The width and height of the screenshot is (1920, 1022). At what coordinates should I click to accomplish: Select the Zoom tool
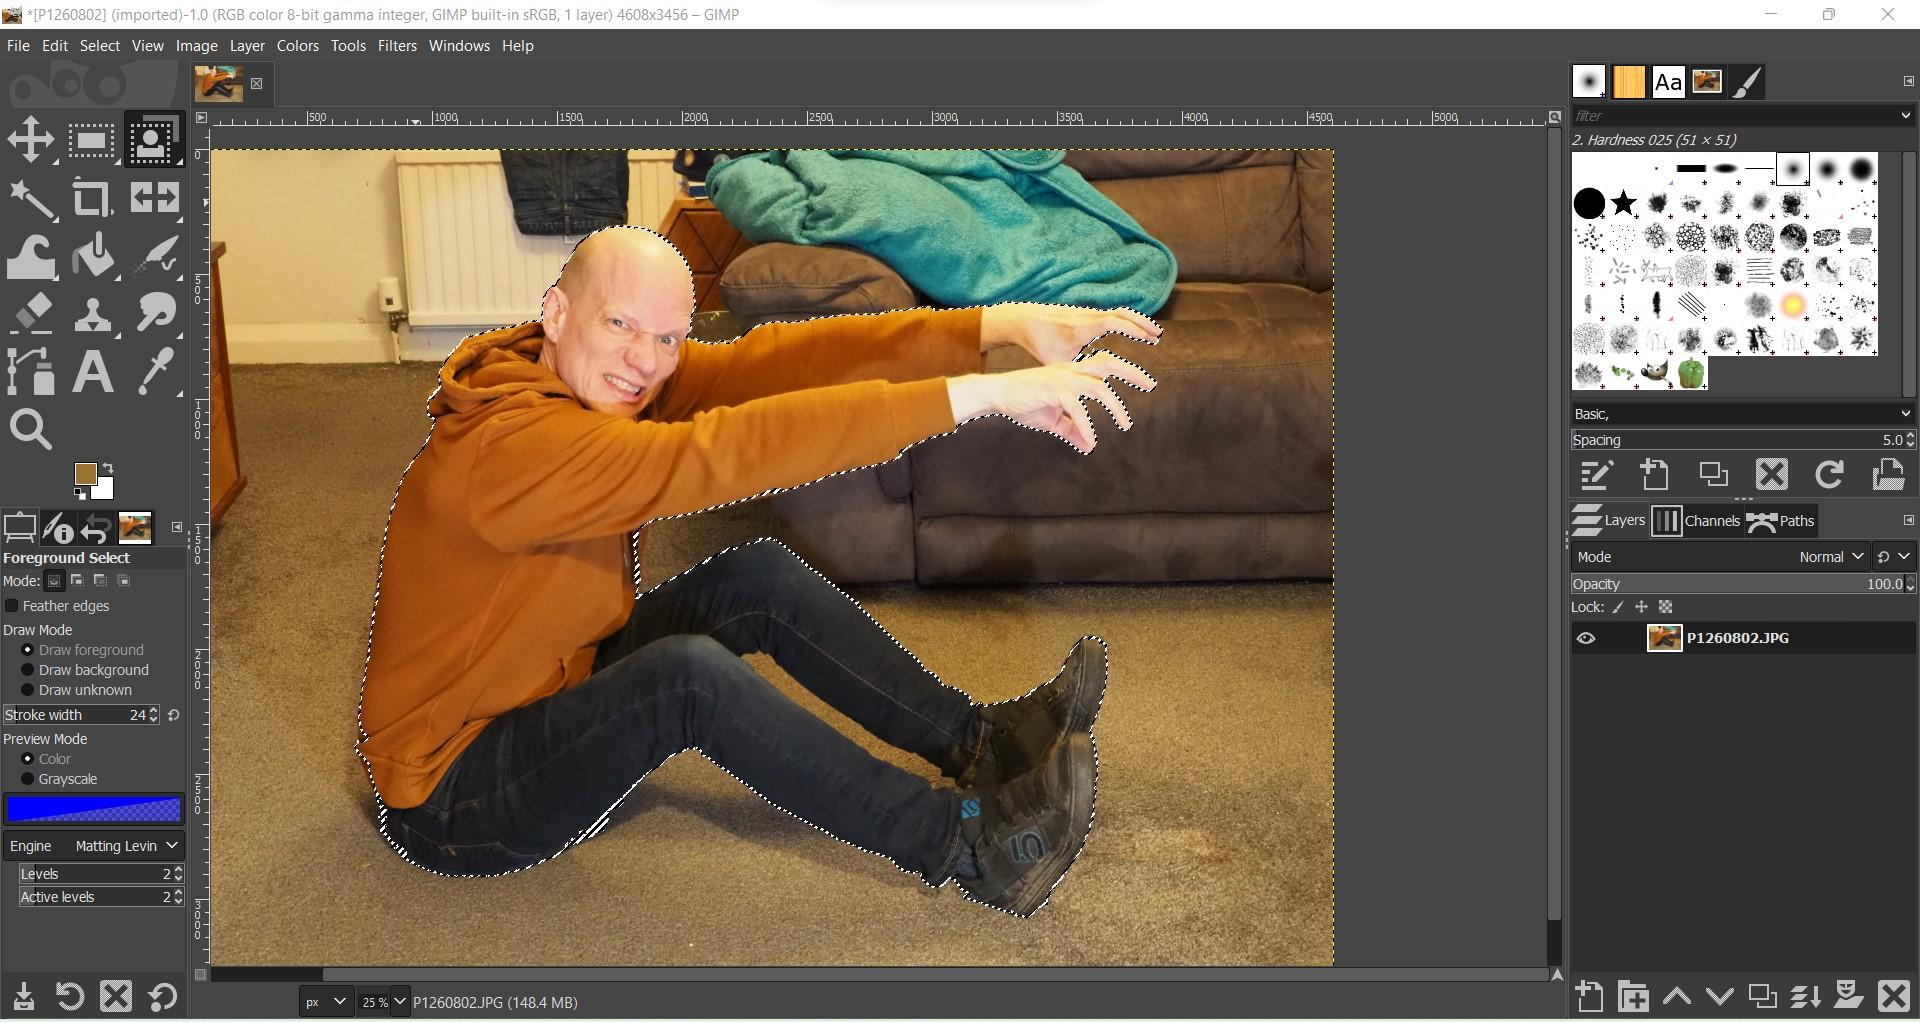pos(31,429)
